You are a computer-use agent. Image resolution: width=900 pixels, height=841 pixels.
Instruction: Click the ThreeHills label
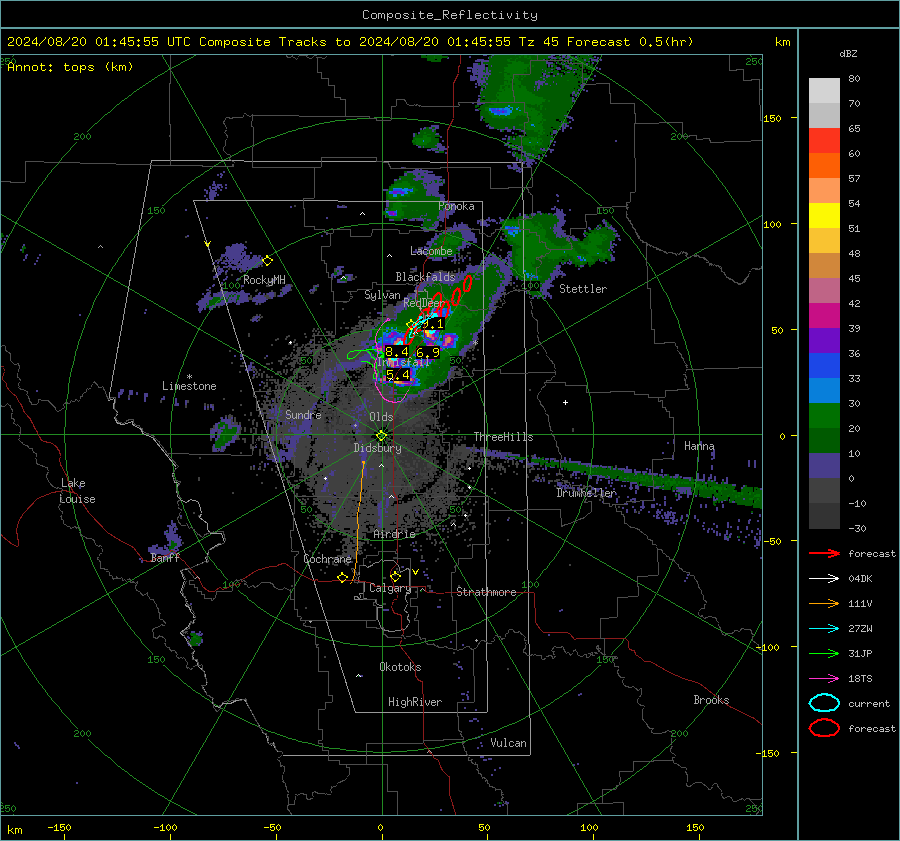[503, 437]
